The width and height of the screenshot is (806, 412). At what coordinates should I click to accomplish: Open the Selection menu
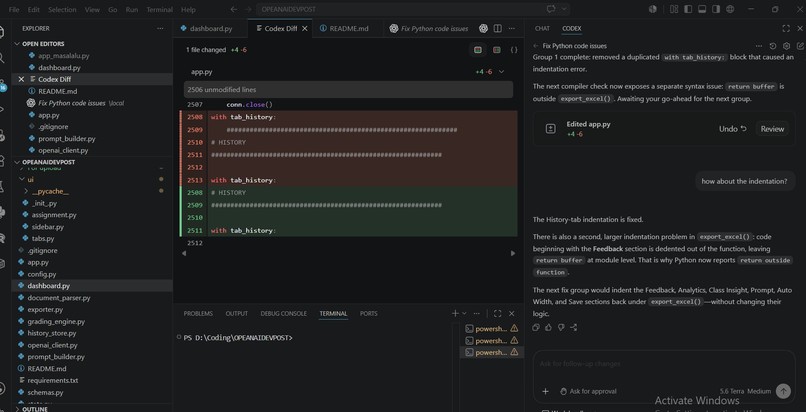(x=62, y=9)
